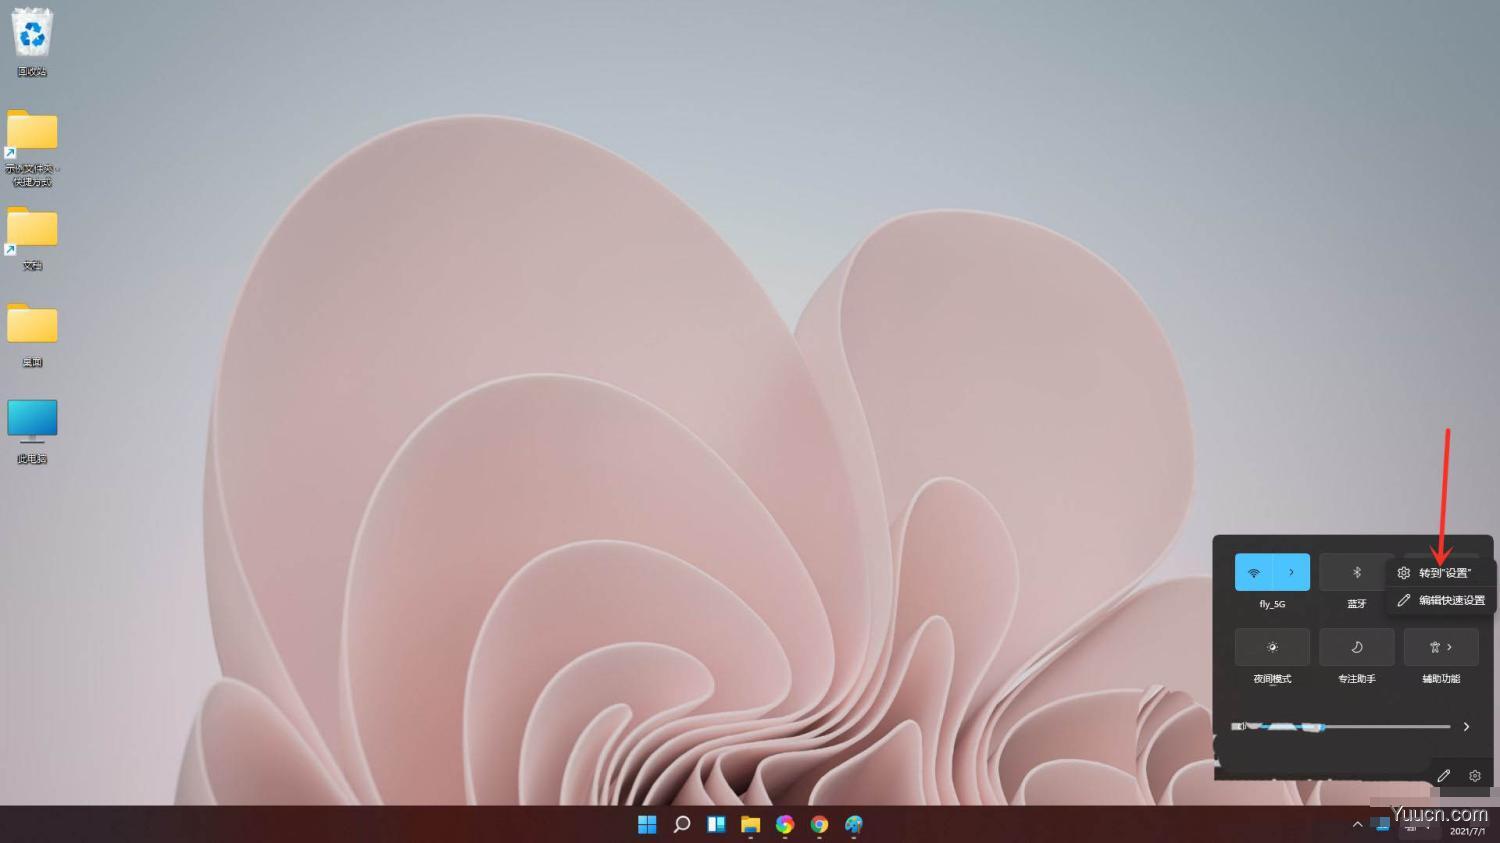This screenshot has height=843, width=1500.
Task: Select the This PC monitor icon
Action: pyautogui.click(x=32, y=431)
